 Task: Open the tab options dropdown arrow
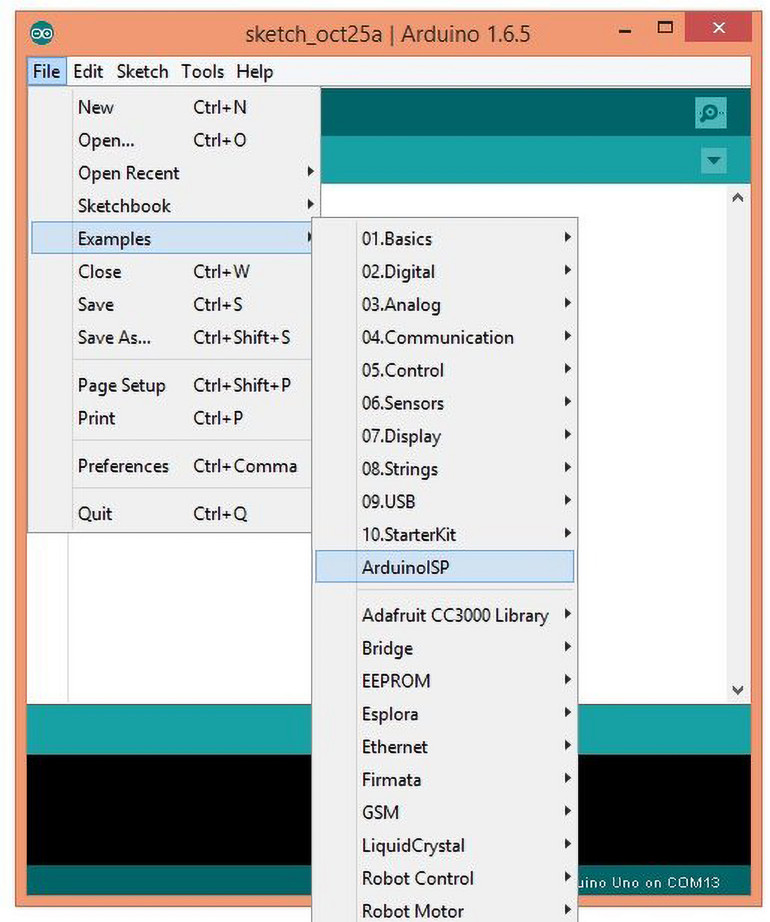(x=712, y=161)
